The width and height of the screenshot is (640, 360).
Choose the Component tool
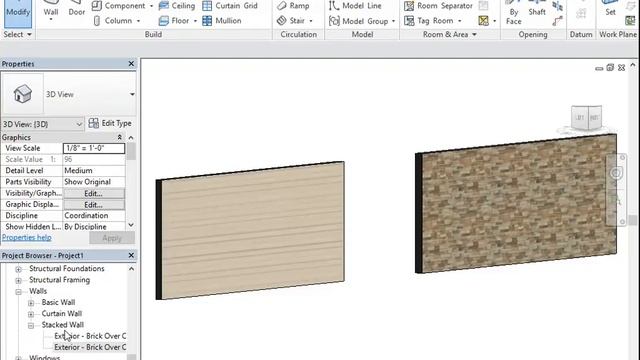click(x=119, y=6)
